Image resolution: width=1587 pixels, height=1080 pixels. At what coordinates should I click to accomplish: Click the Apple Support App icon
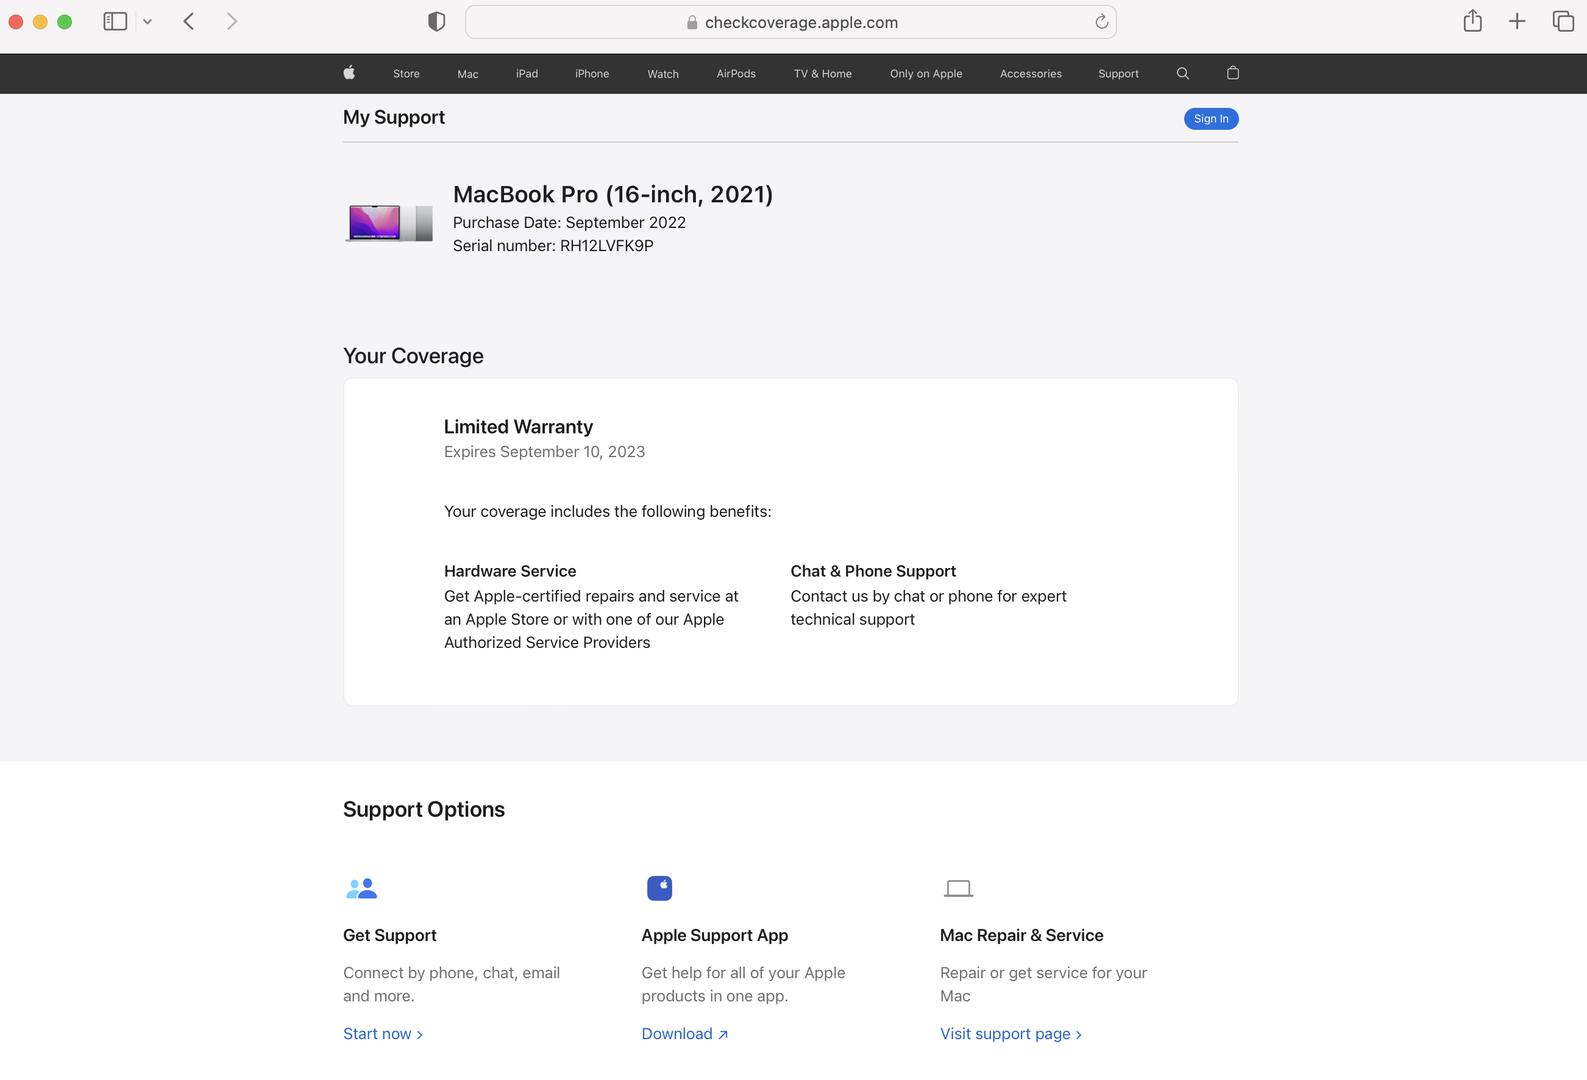point(660,888)
